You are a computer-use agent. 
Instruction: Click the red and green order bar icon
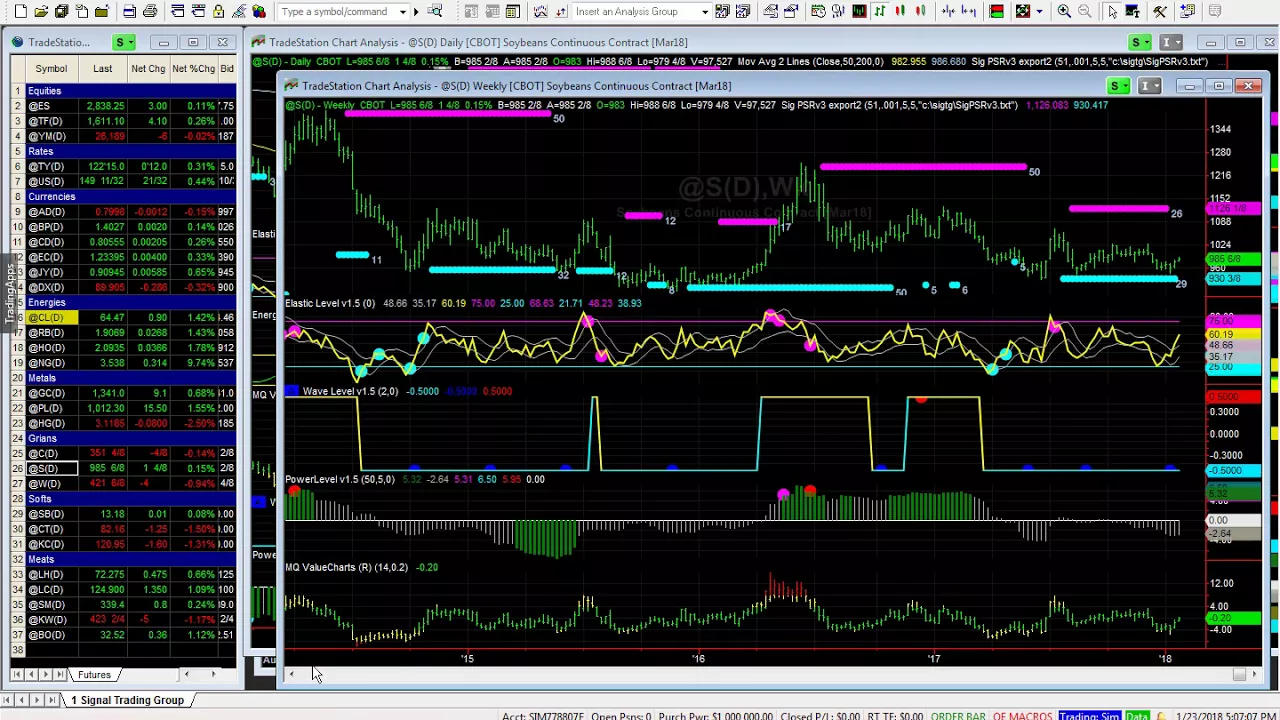point(996,11)
